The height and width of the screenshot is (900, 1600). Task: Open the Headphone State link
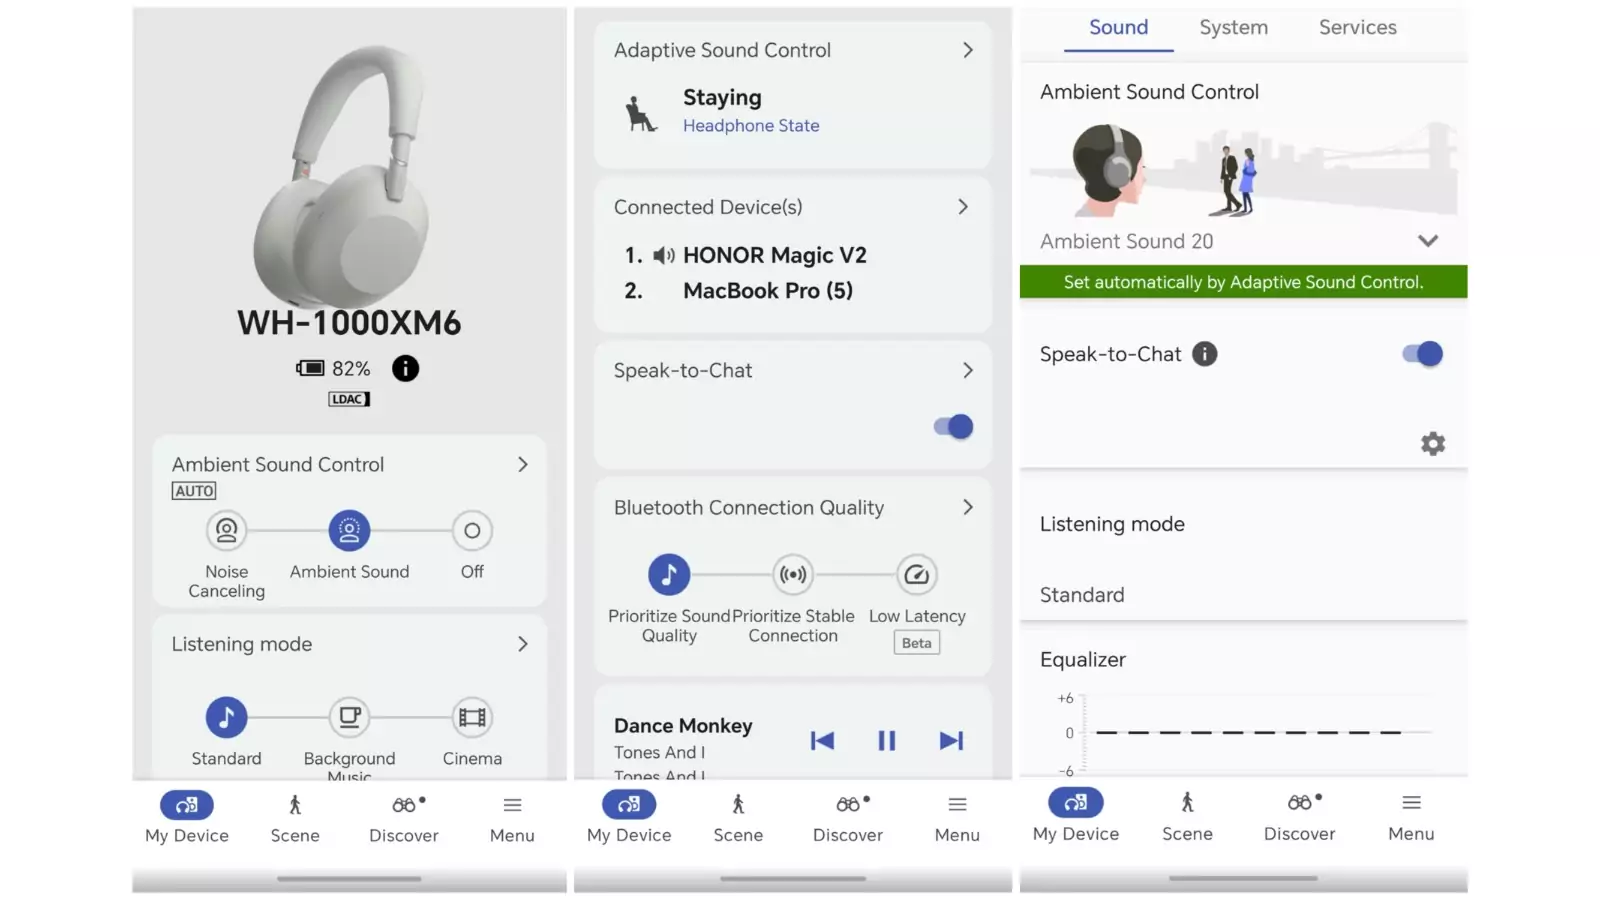[x=751, y=126]
